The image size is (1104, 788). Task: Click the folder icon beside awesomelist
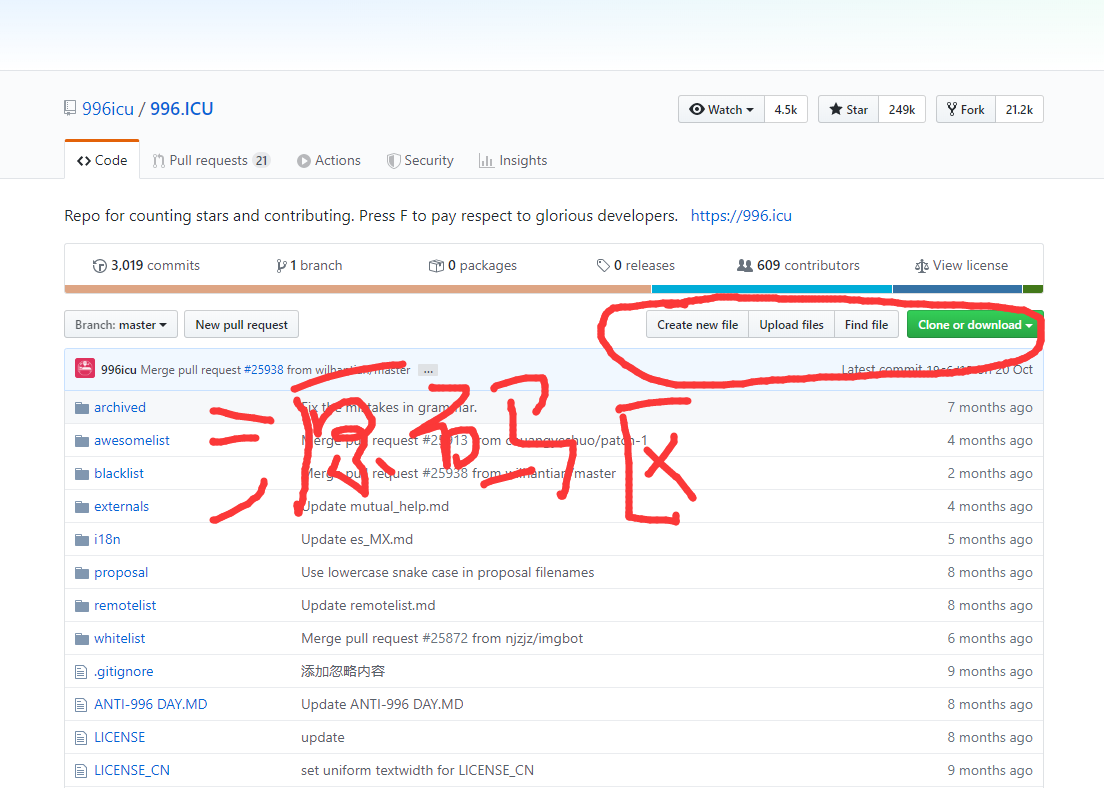pos(82,441)
